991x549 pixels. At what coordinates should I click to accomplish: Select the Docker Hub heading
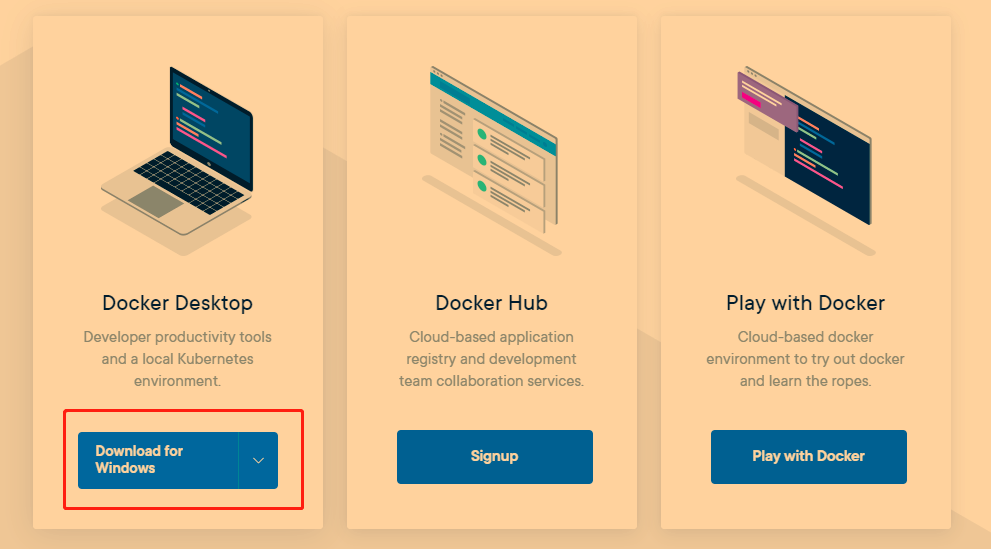(491, 303)
